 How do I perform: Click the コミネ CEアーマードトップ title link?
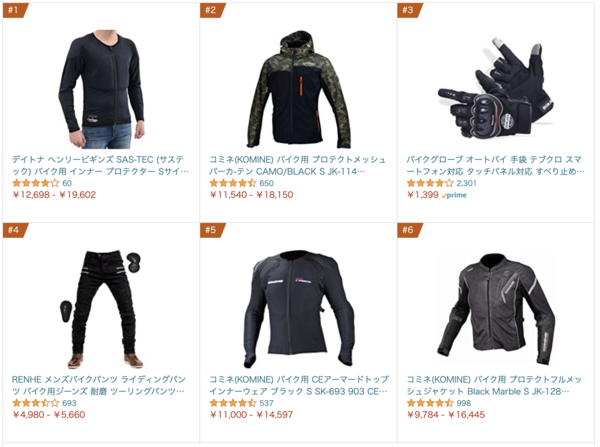point(299,385)
